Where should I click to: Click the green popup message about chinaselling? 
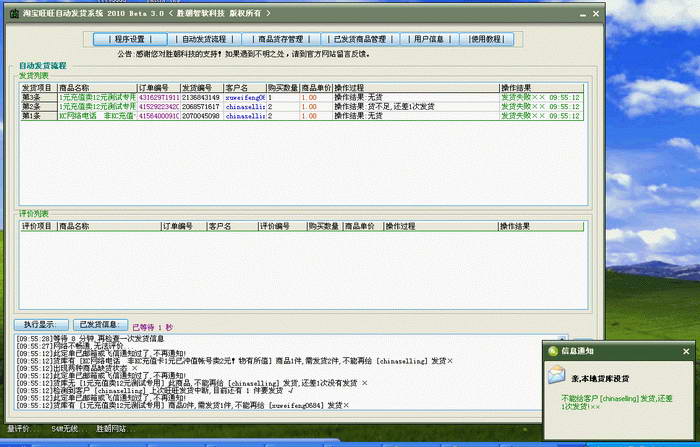coord(617,402)
